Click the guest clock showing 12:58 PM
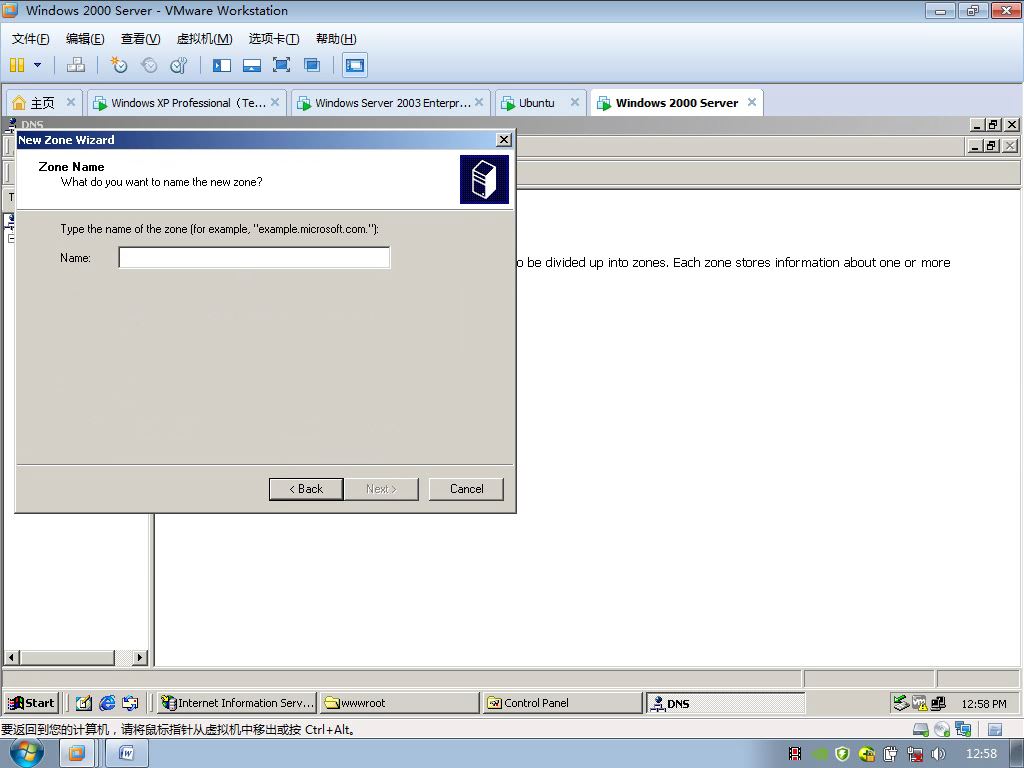 point(984,703)
